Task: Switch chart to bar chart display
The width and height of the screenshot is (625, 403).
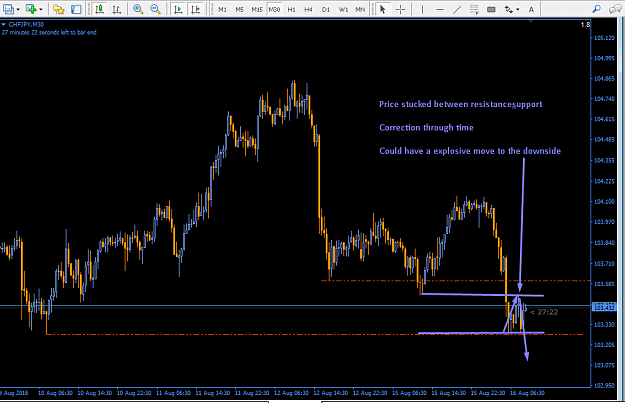Action: pyautogui.click(x=116, y=9)
